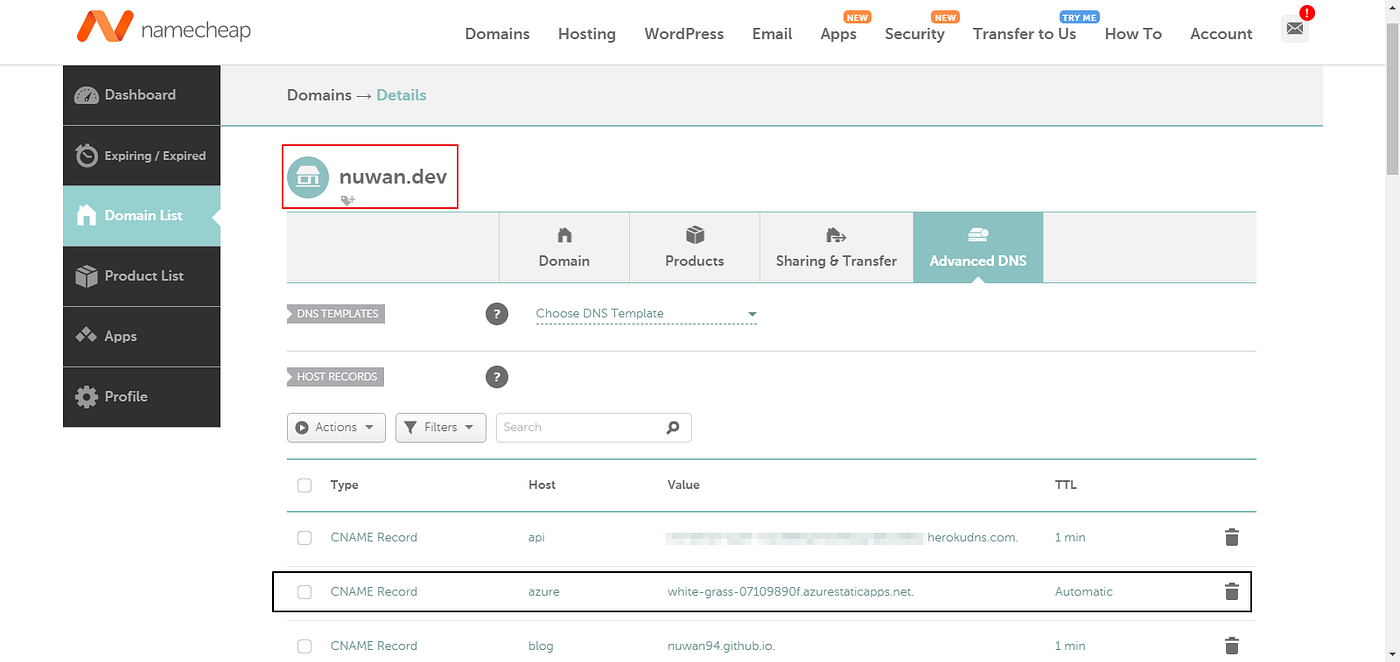Open the blog record type dropdown
The image size is (1400, 662).
[374, 645]
